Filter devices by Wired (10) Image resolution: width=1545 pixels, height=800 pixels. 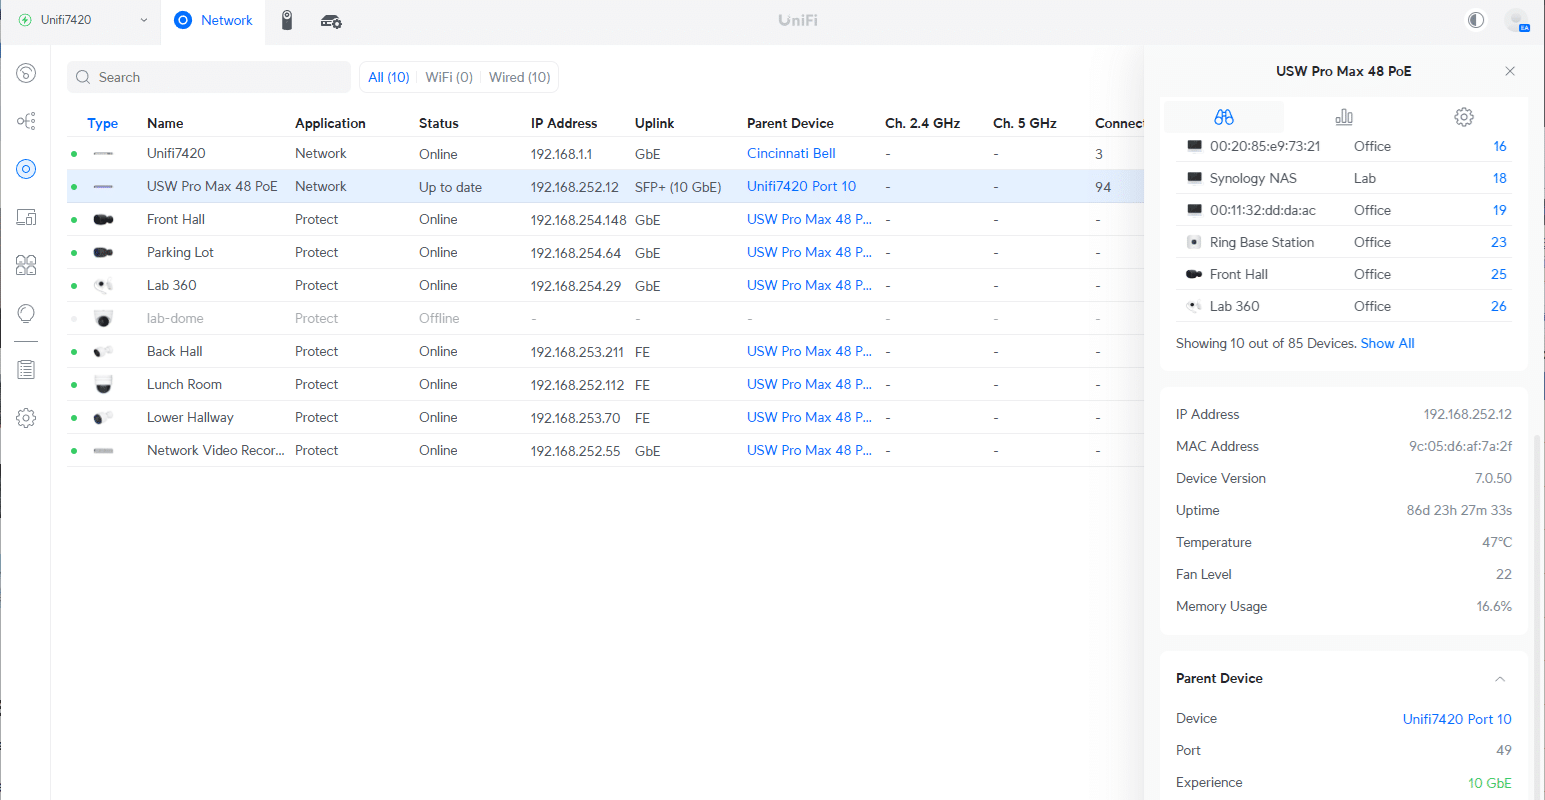tap(520, 77)
